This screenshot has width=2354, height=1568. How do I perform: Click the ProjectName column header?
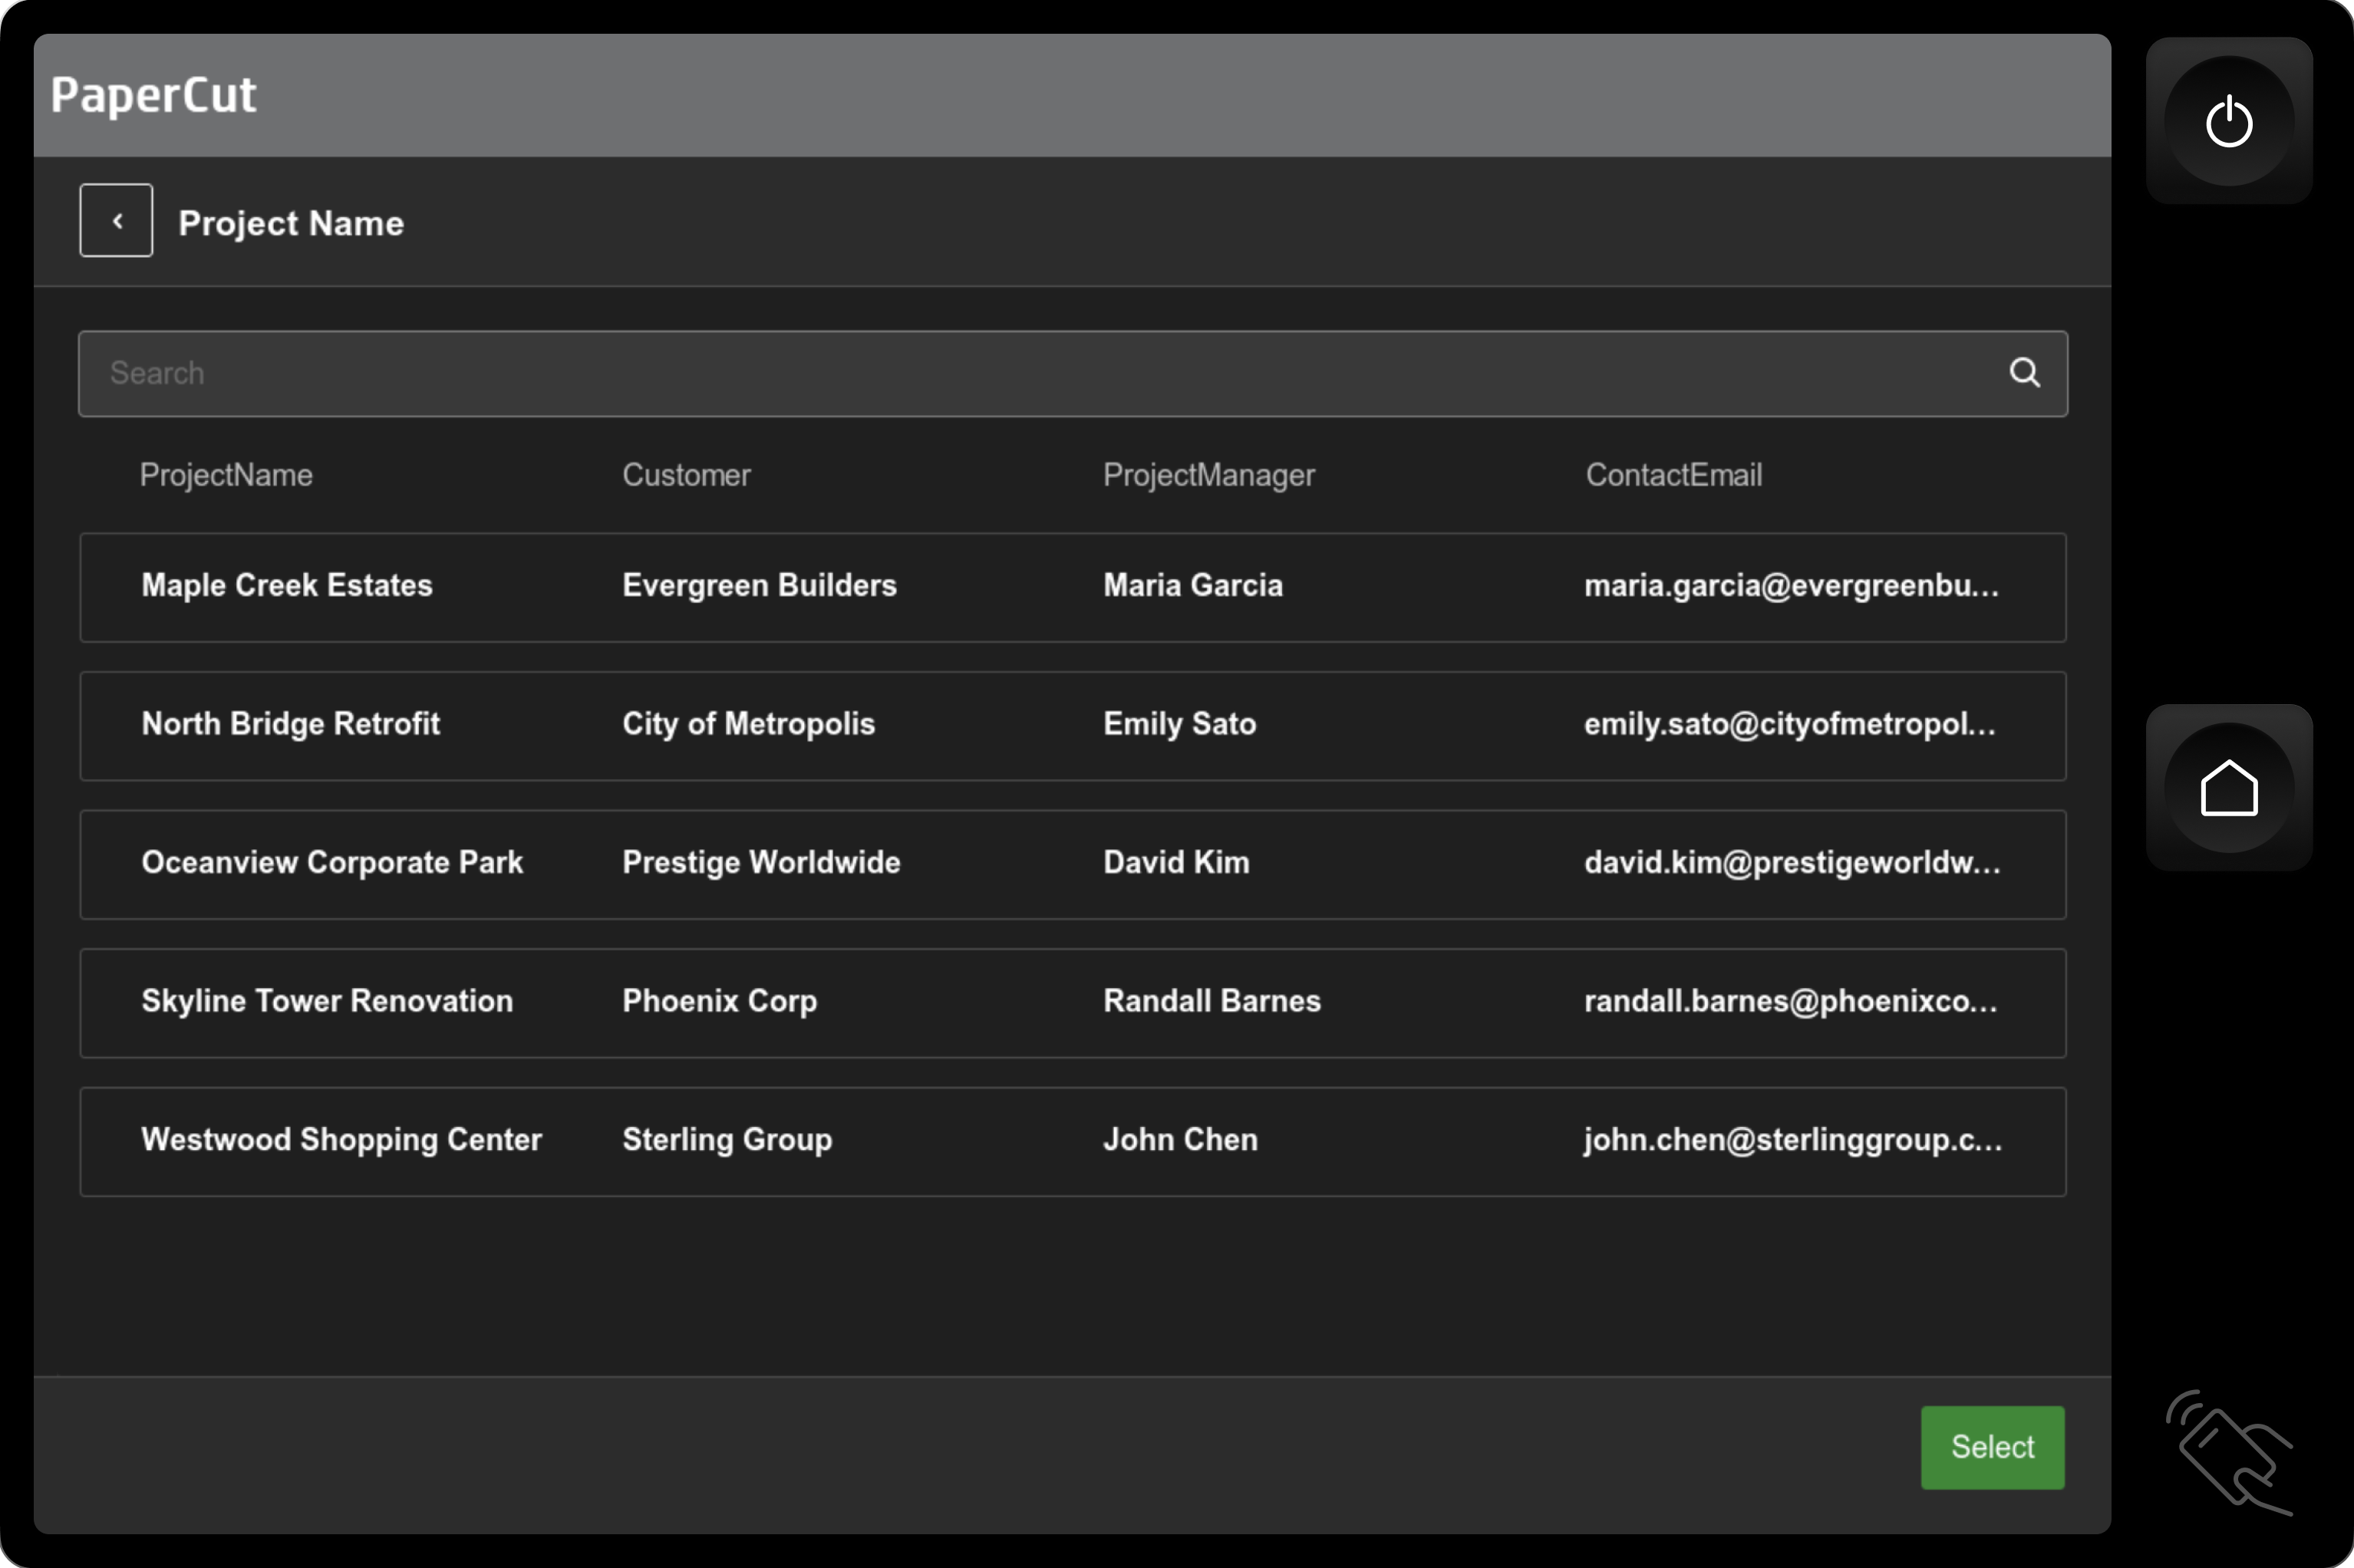coord(226,475)
